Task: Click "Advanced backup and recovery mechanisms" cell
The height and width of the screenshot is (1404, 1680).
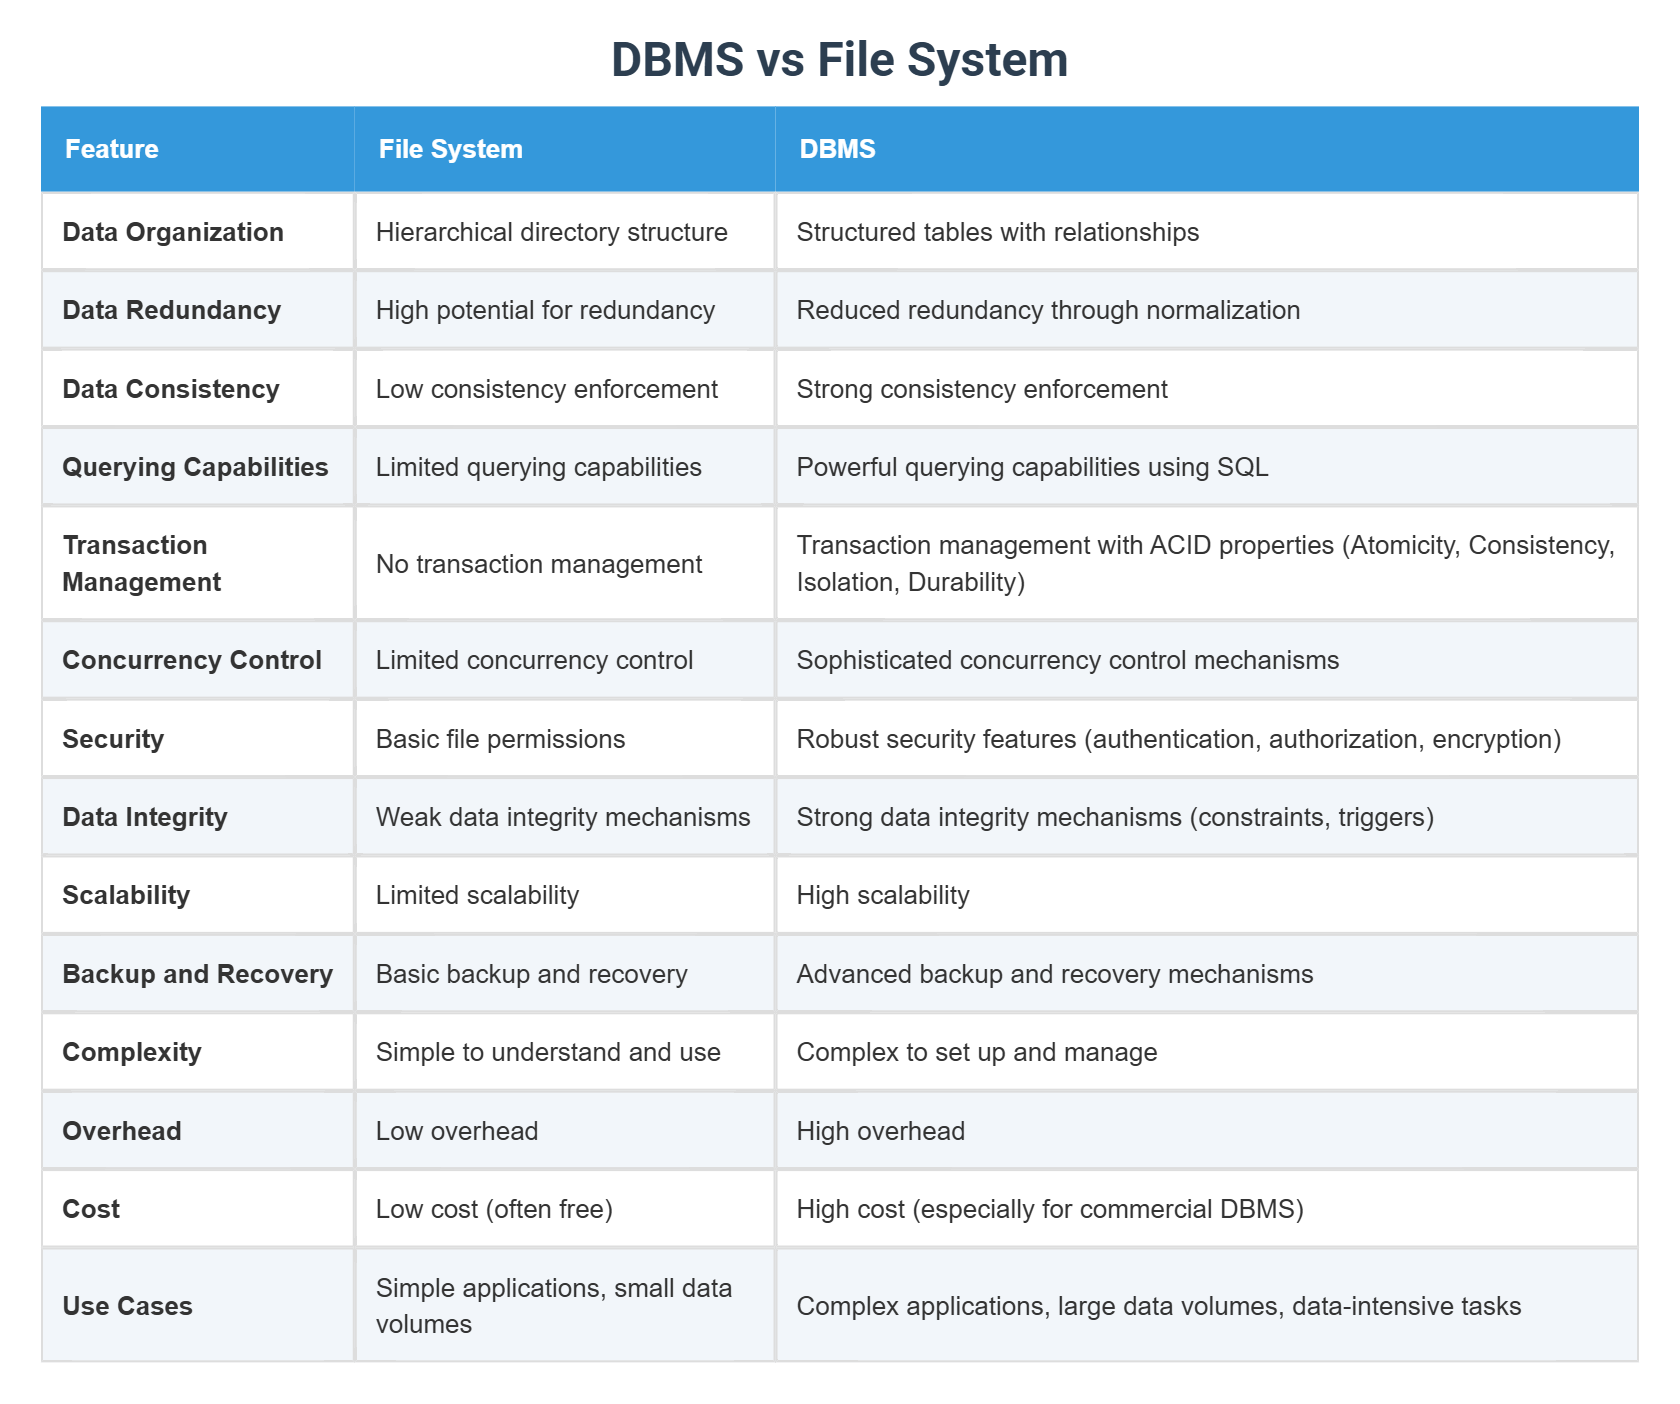Action: 1207,974
